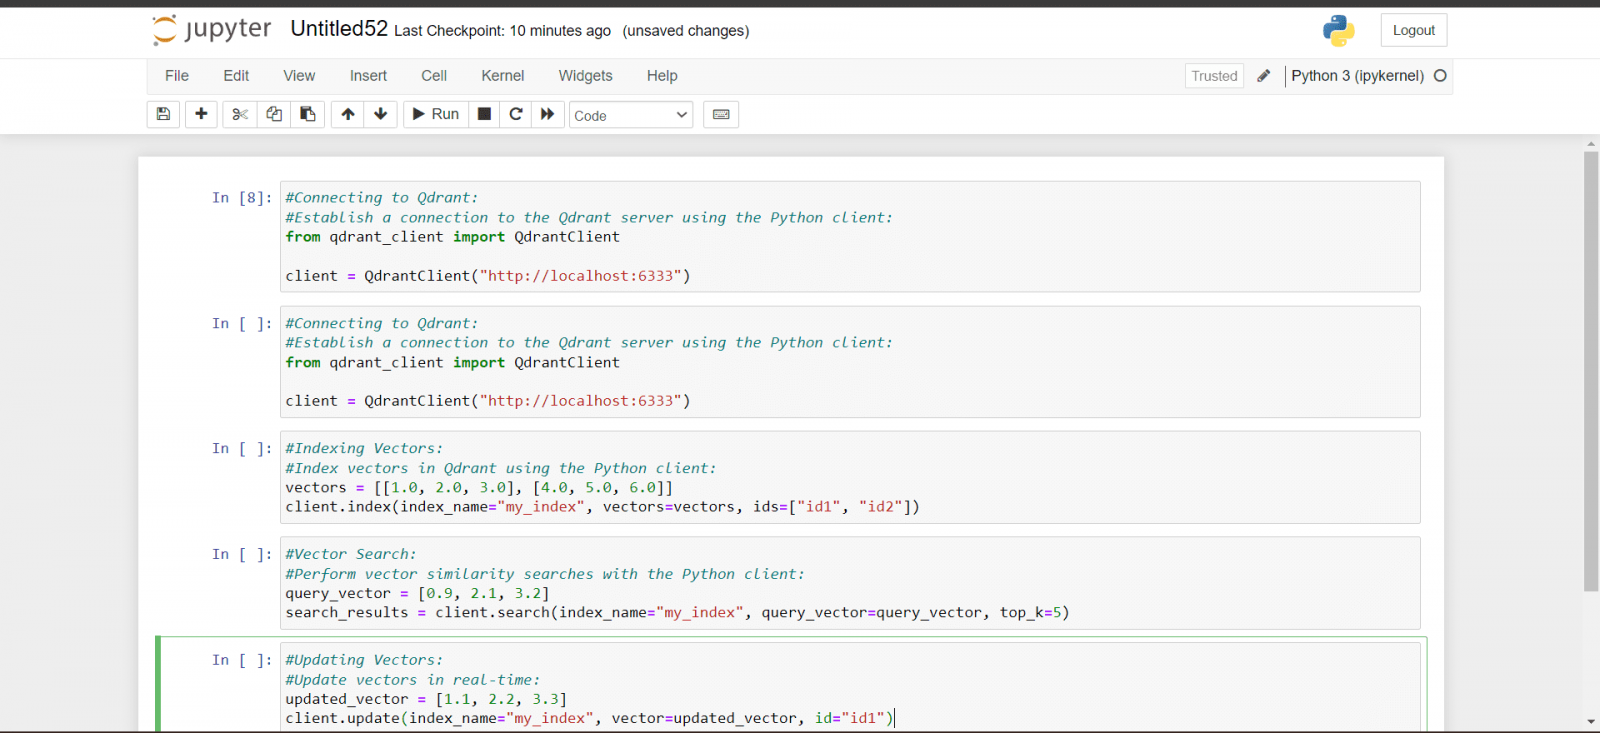
Task: Open the Insert menu
Action: point(368,76)
